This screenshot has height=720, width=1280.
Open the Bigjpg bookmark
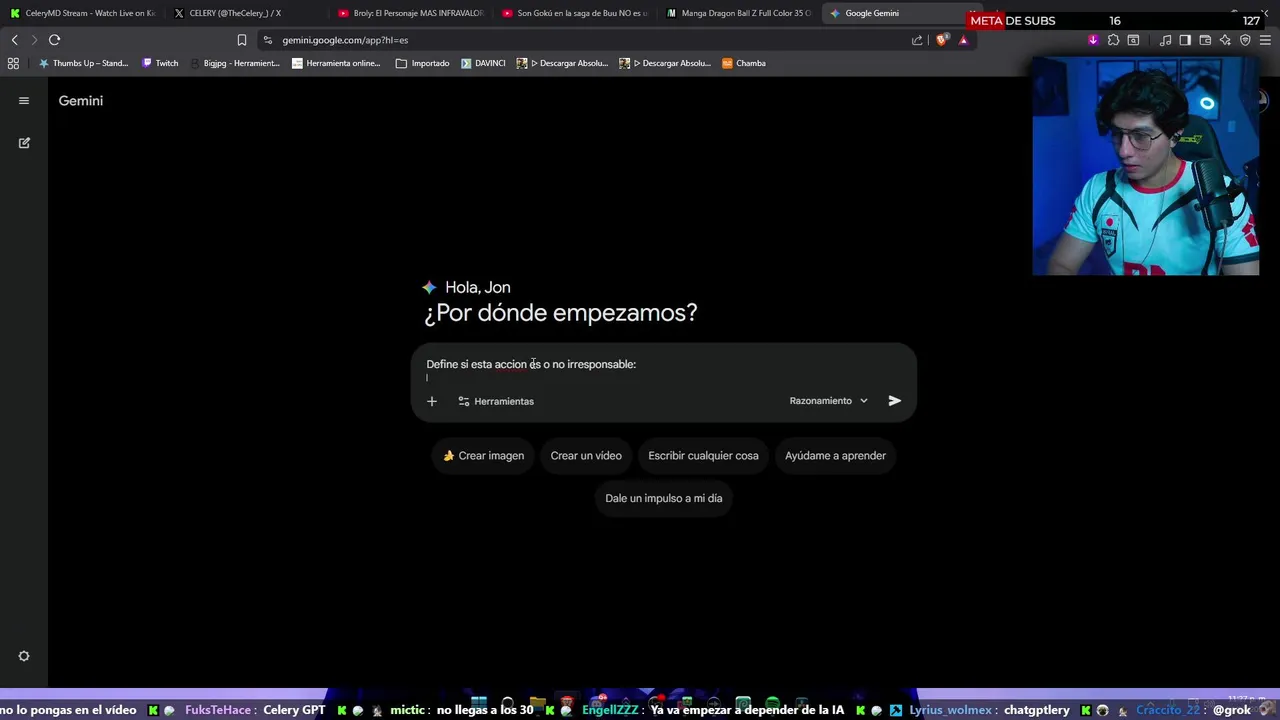click(235, 63)
